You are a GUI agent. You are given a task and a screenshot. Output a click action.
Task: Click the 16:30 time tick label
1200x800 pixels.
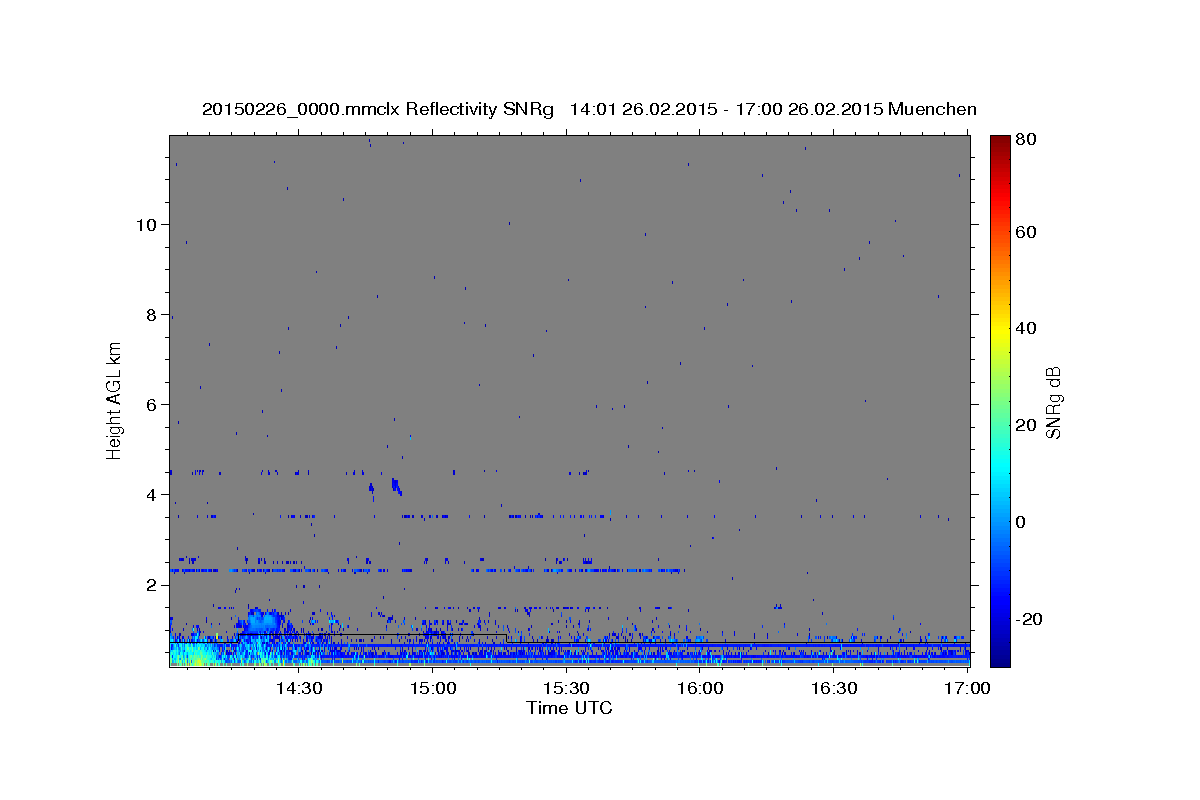pos(834,688)
